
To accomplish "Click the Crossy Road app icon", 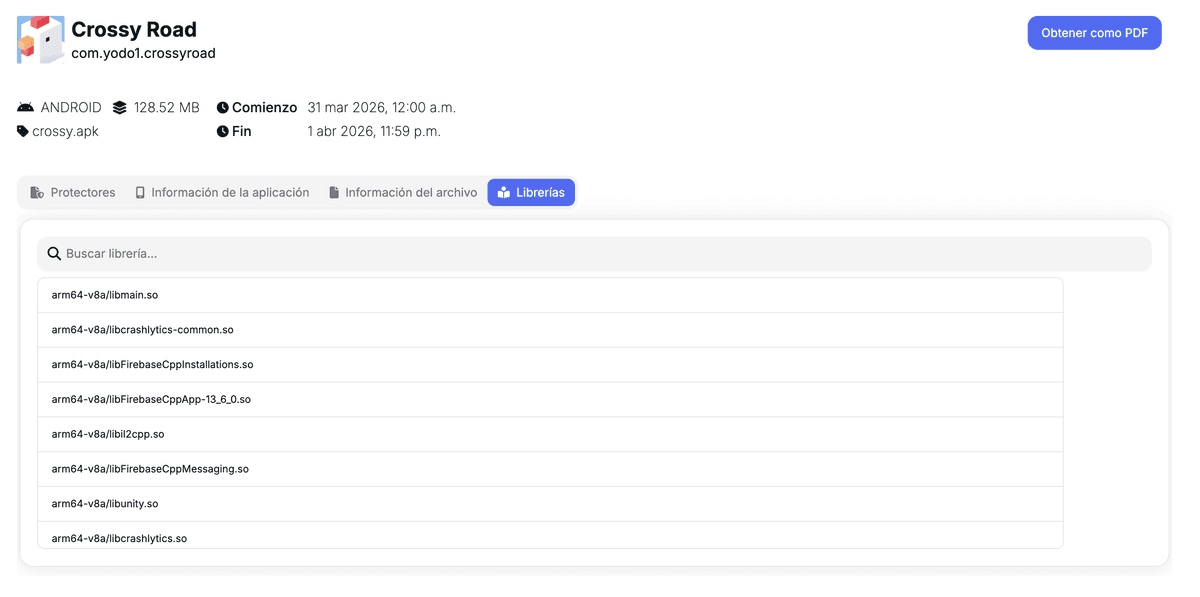I will click(40, 40).
